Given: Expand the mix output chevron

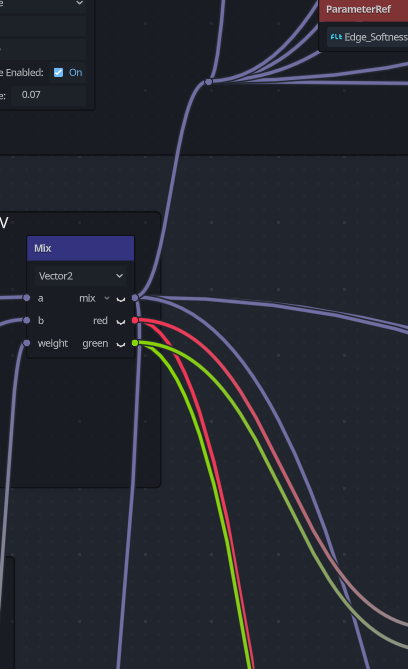Looking at the screenshot, I should click(x=107, y=298).
